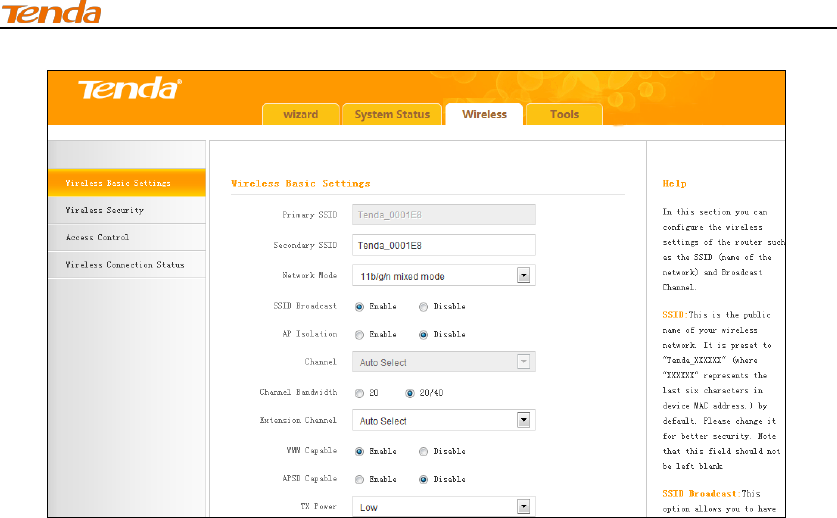This screenshot has width=837, height=518.
Task: Go to Wireless Security in the sidebar
Action: pos(127,210)
